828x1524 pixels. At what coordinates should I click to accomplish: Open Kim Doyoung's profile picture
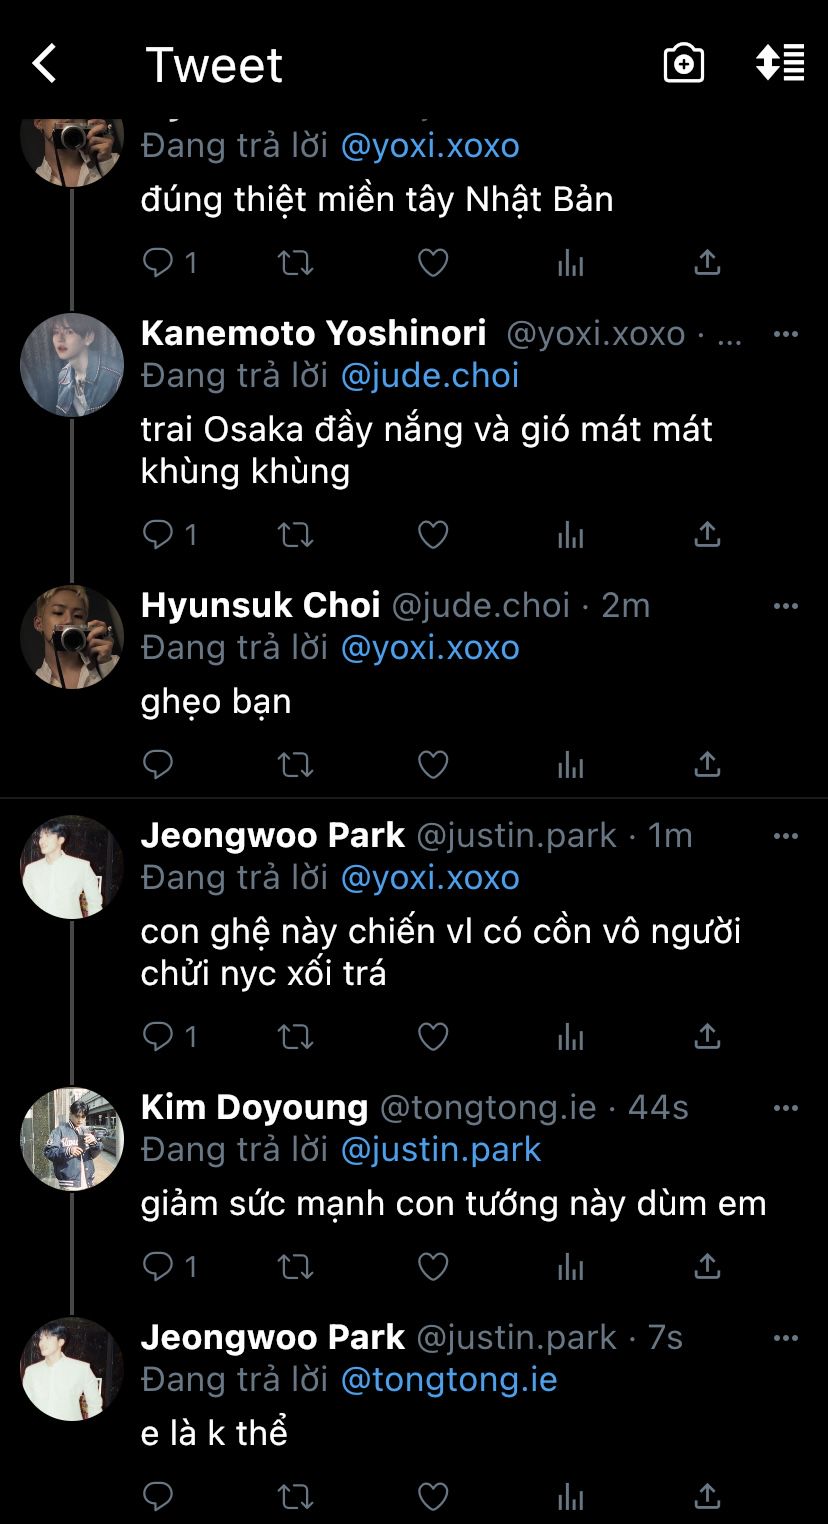click(72, 1138)
